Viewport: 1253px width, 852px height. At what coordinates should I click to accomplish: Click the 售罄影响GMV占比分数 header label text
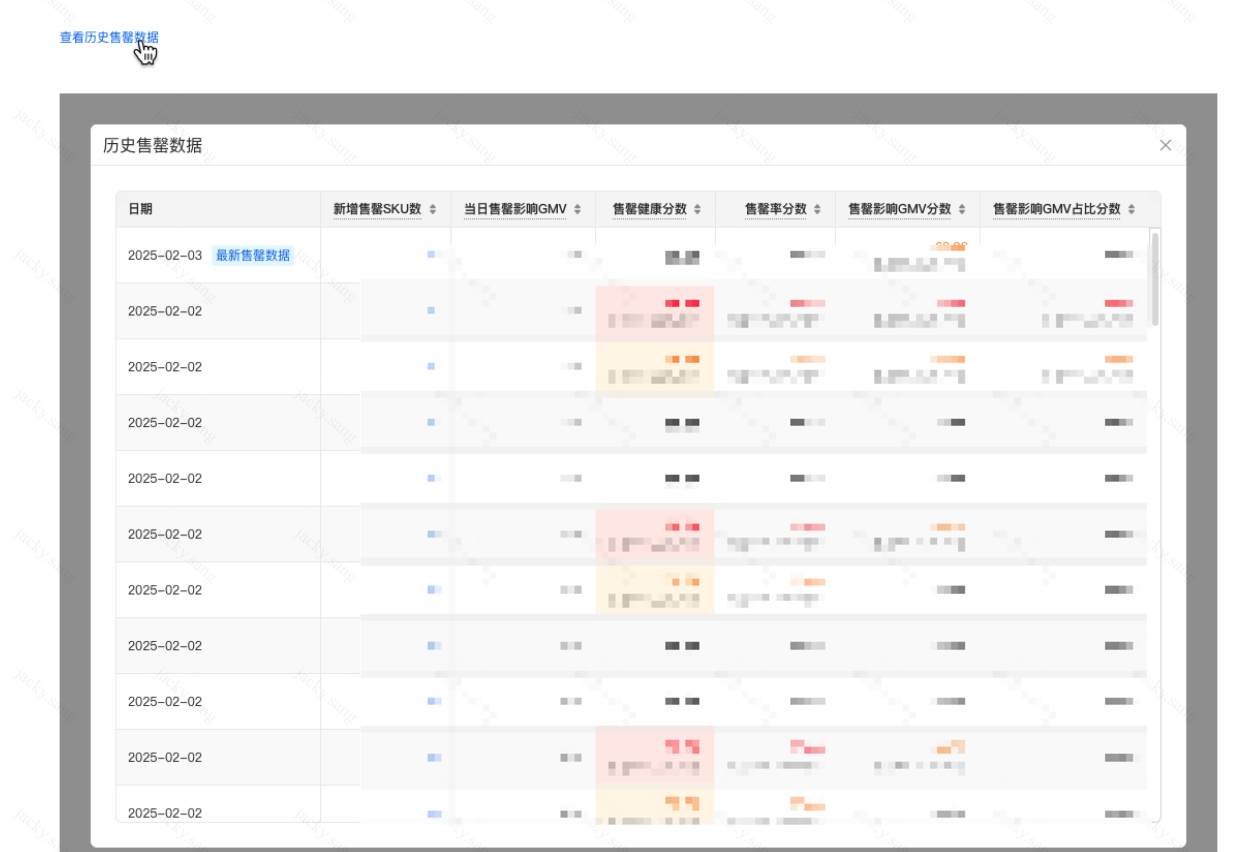click(x=1056, y=209)
